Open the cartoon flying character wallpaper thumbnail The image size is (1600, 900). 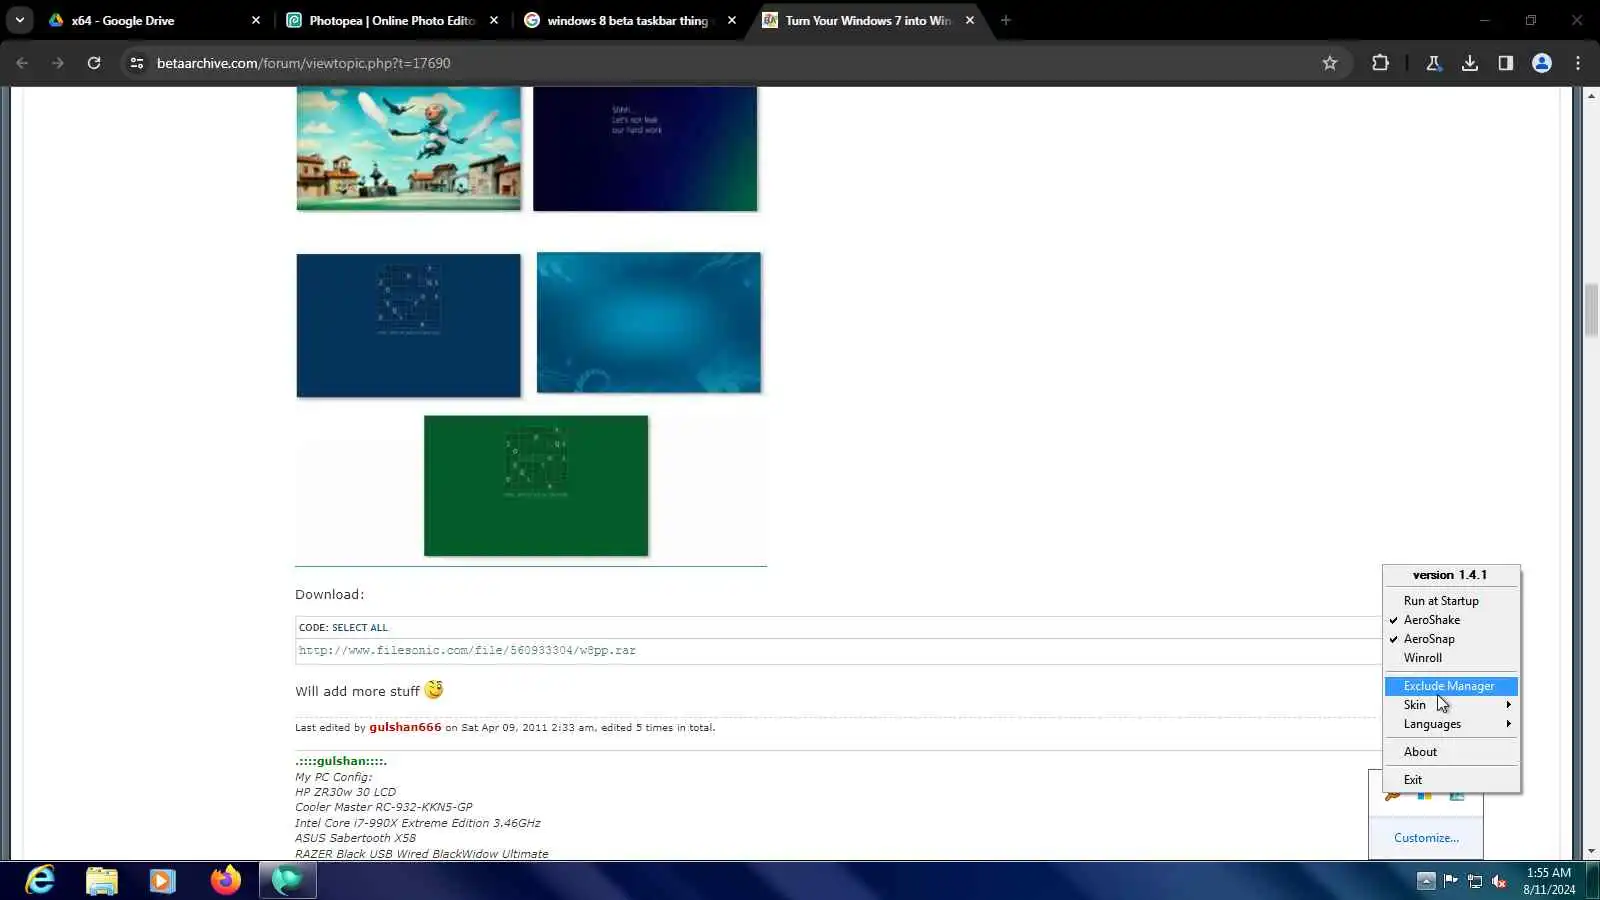point(409,148)
